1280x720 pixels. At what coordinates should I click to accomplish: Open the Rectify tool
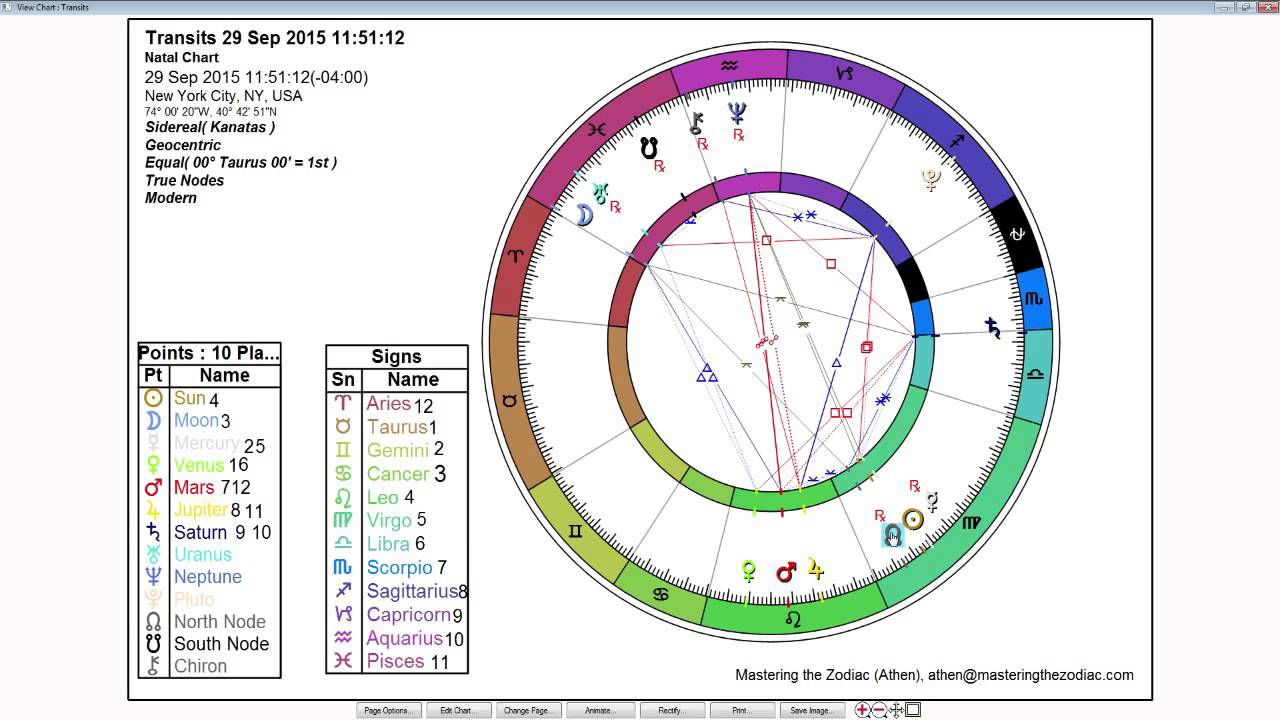click(670, 711)
